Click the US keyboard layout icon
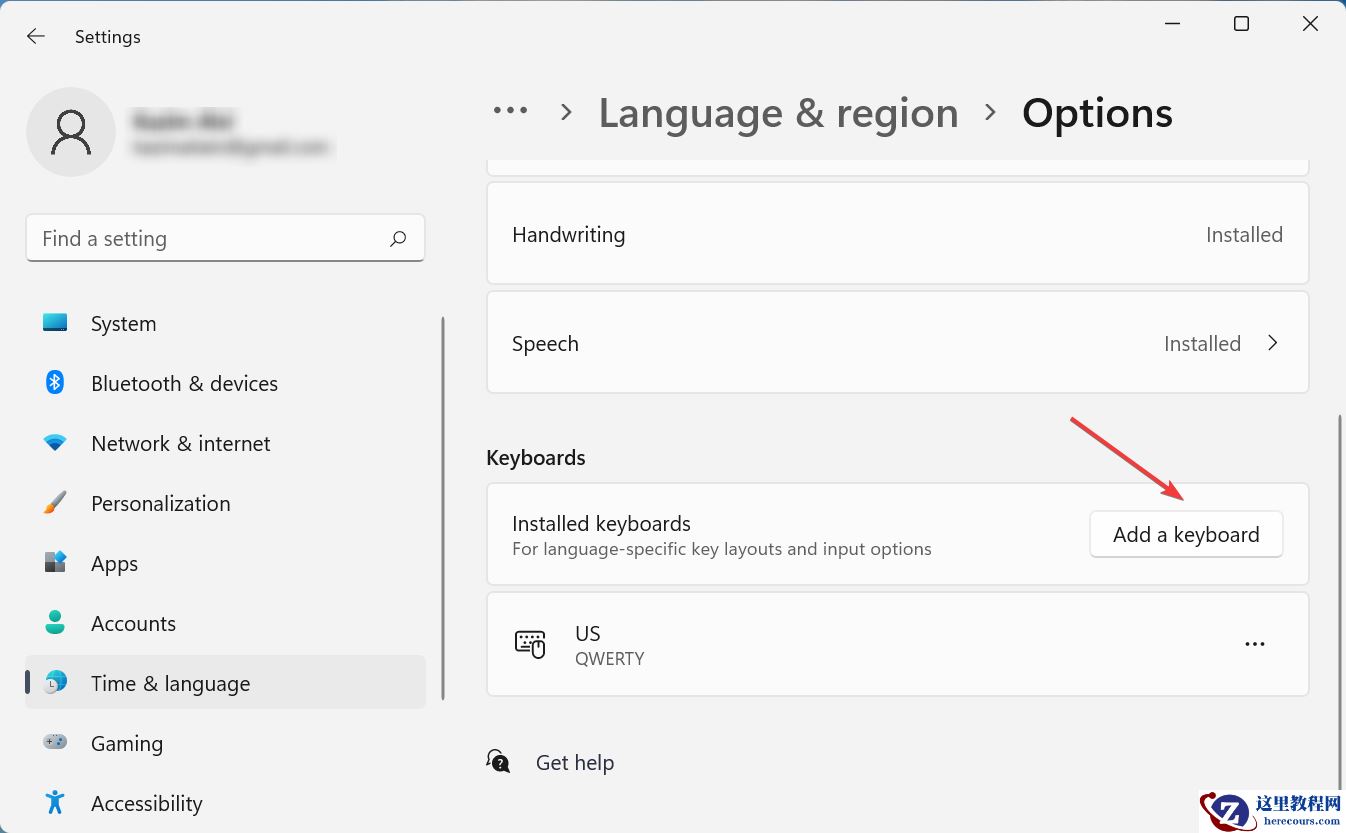This screenshot has height=833, width=1346. [x=530, y=645]
